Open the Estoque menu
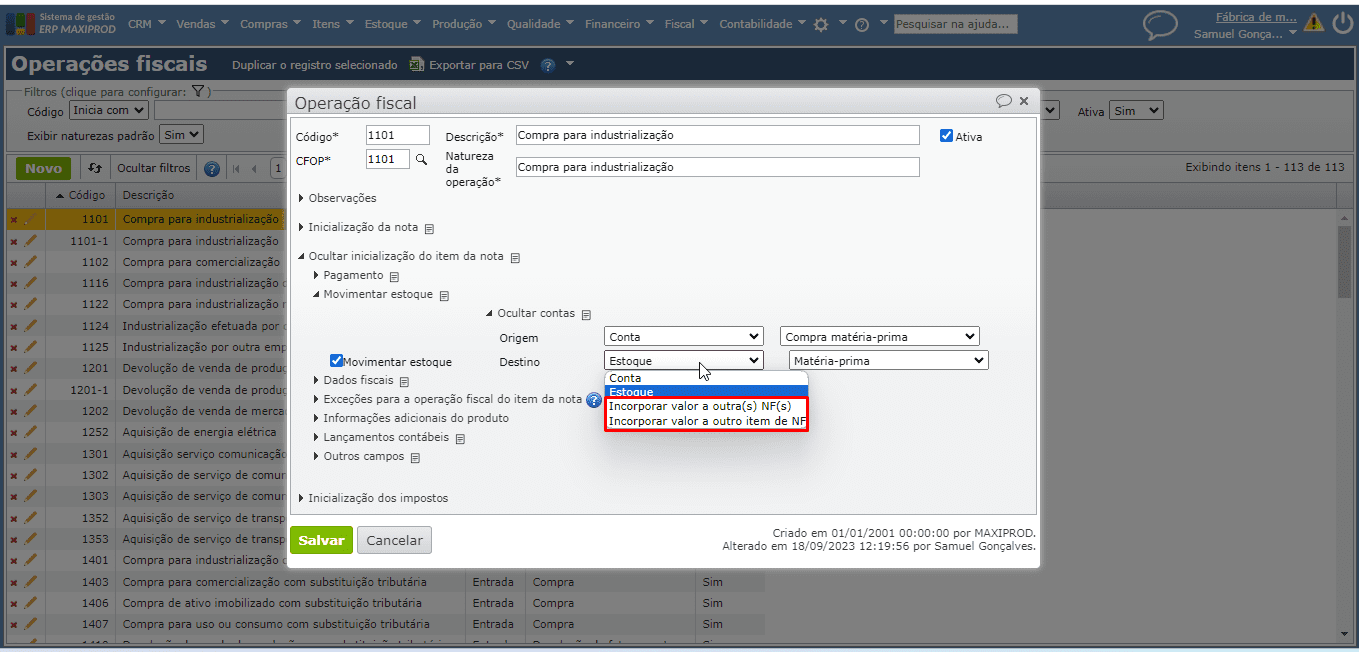 click(394, 24)
